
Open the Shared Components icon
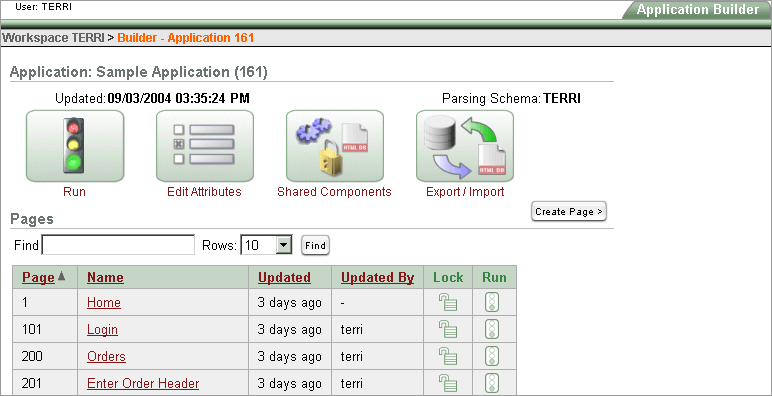[335, 146]
